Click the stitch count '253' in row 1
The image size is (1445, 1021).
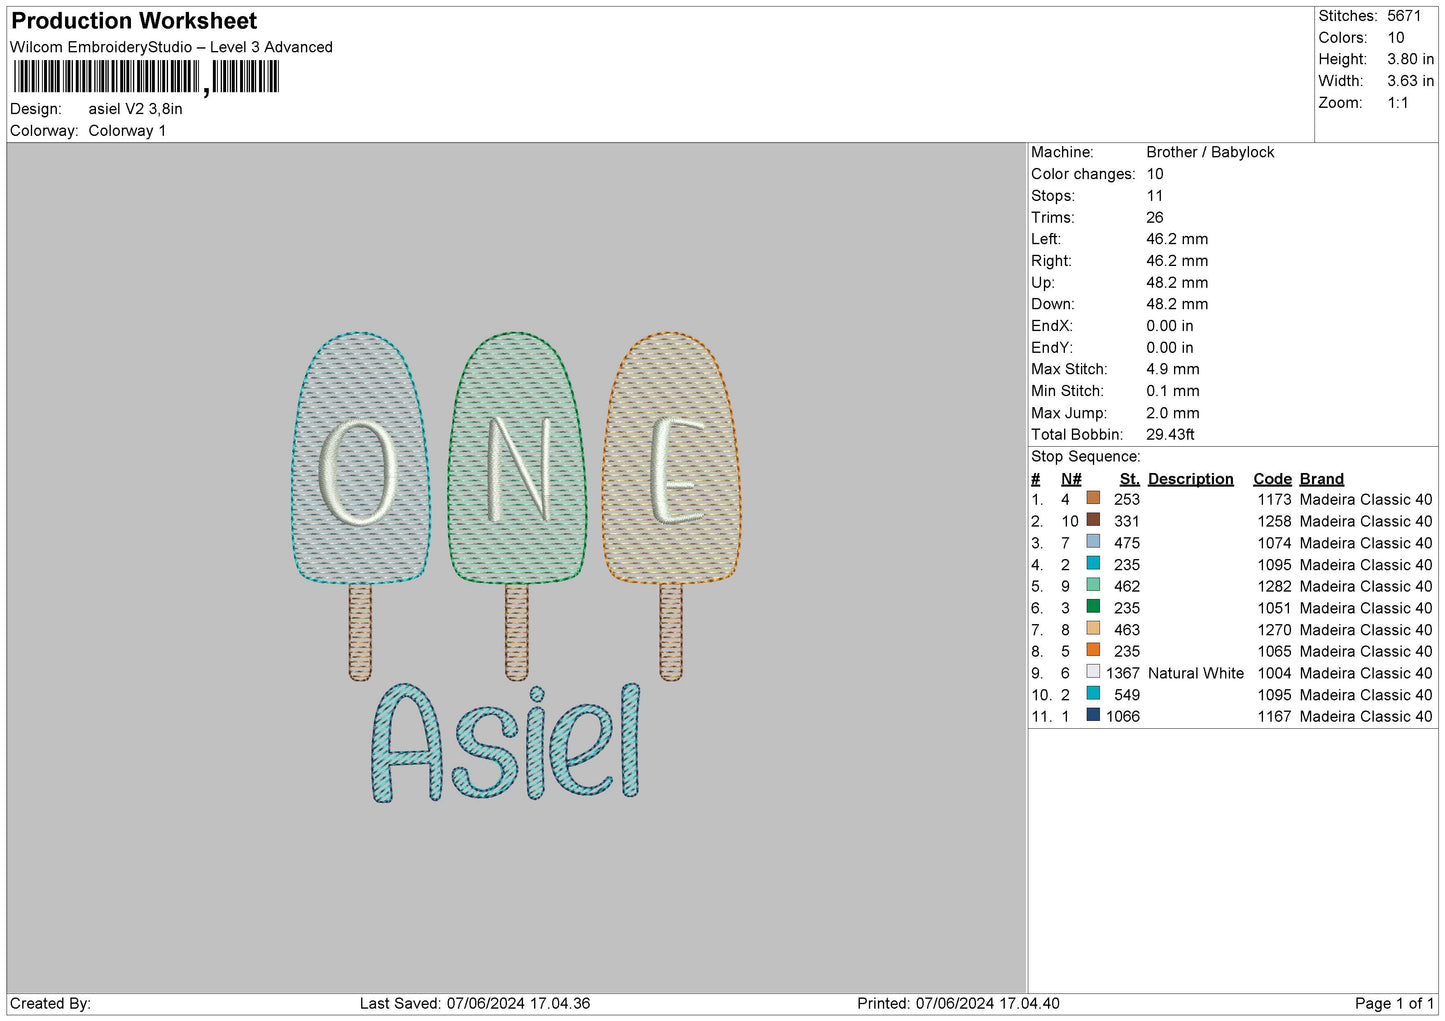tap(1127, 499)
